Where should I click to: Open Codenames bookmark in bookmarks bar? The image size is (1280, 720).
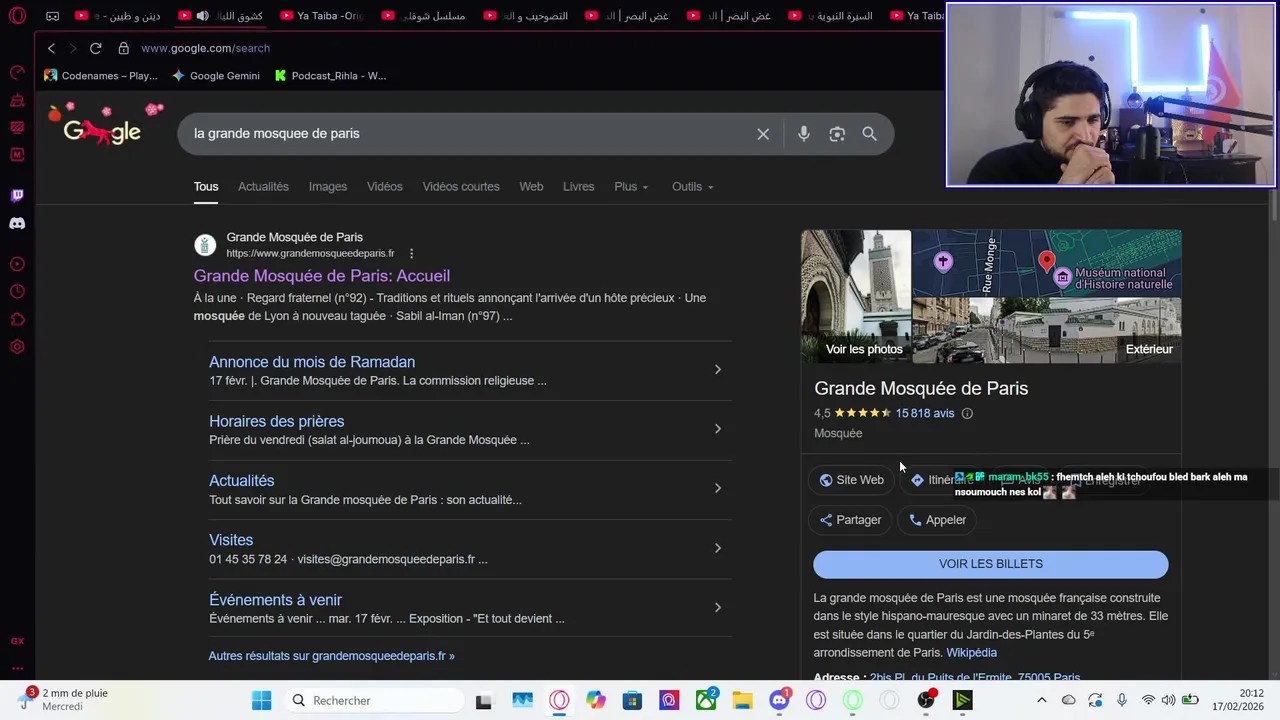coord(101,76)
